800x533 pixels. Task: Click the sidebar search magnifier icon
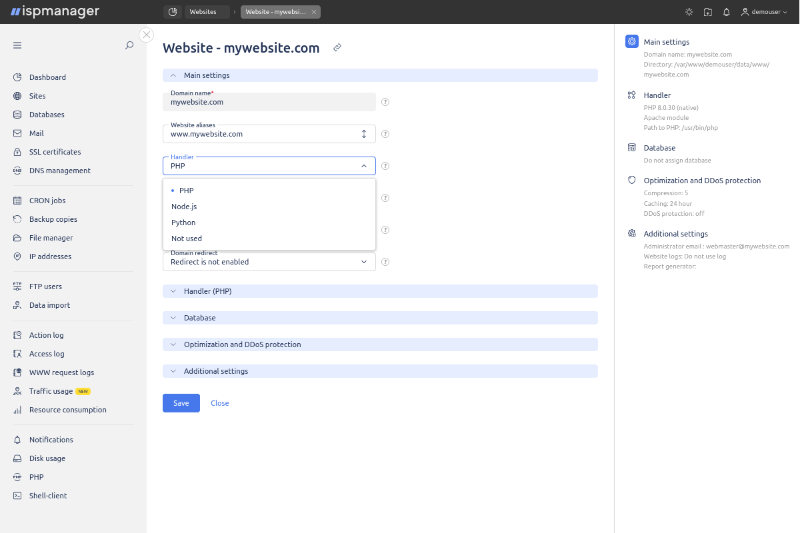coord(129,45)
